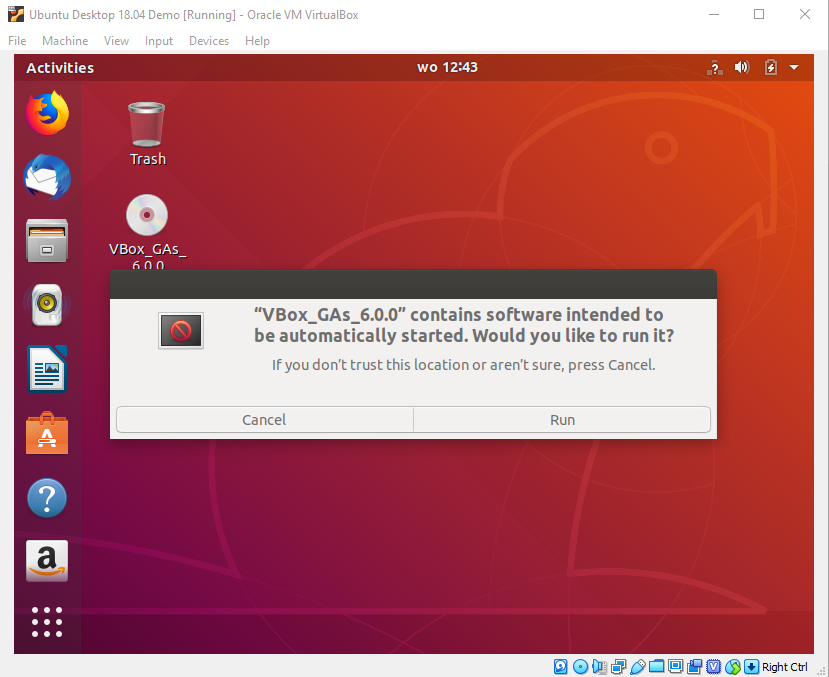
Task: Click the Run button in the dialog
Action: (x=562, y=420)
